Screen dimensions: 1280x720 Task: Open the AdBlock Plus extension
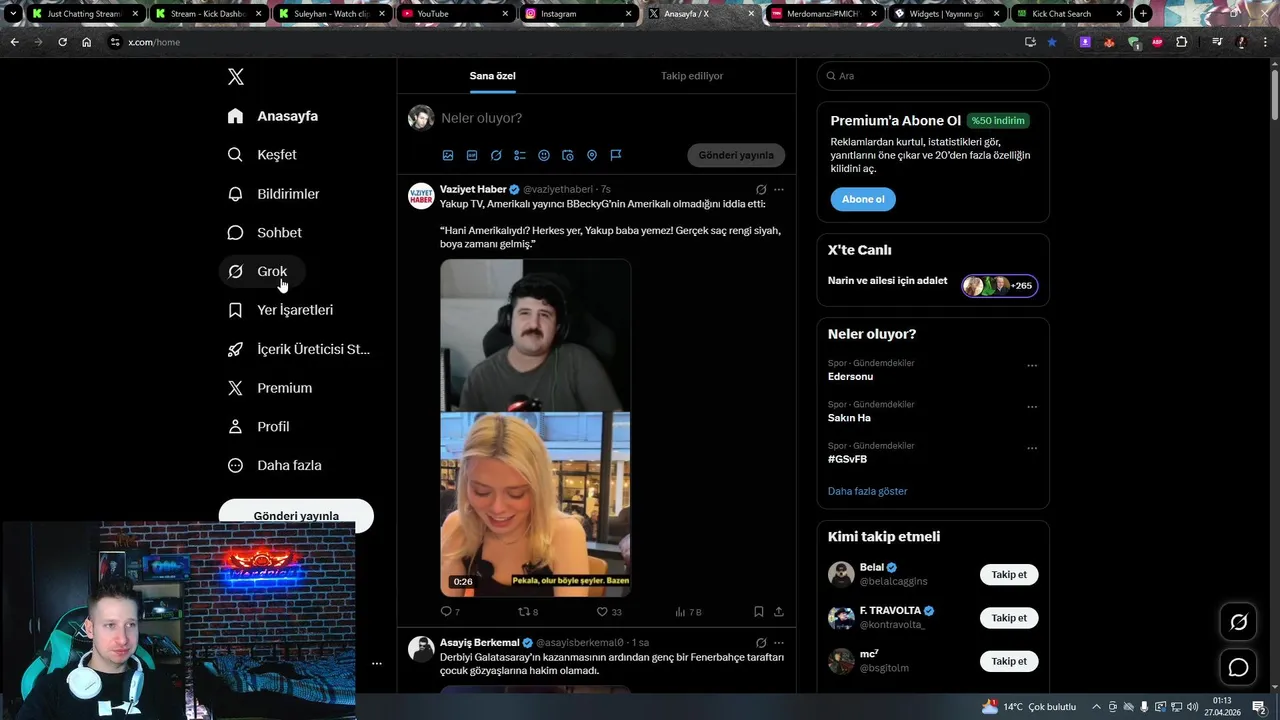tap(1157, 42)
